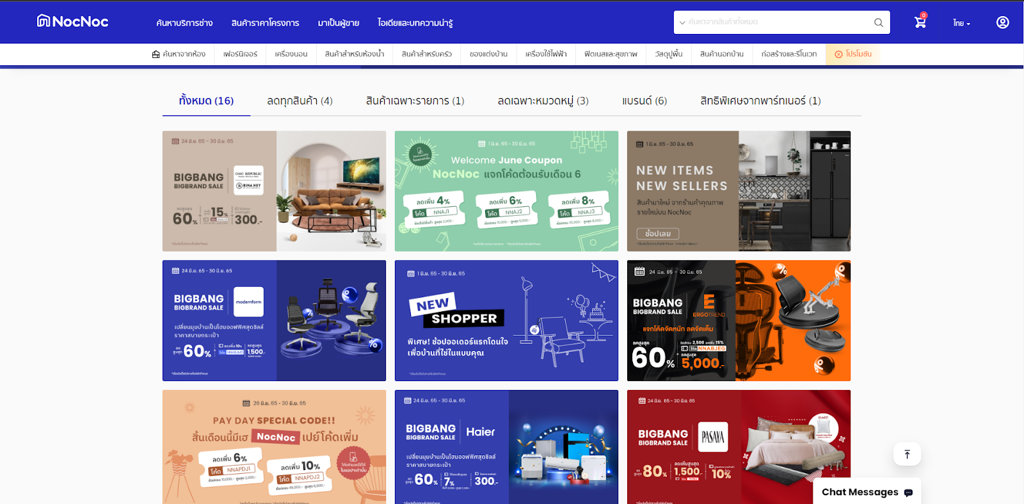Select the ของแต่งบ้าน category
Viewport: 1024px width, 504px height.
pyautogui.click(x=488, y=54)
